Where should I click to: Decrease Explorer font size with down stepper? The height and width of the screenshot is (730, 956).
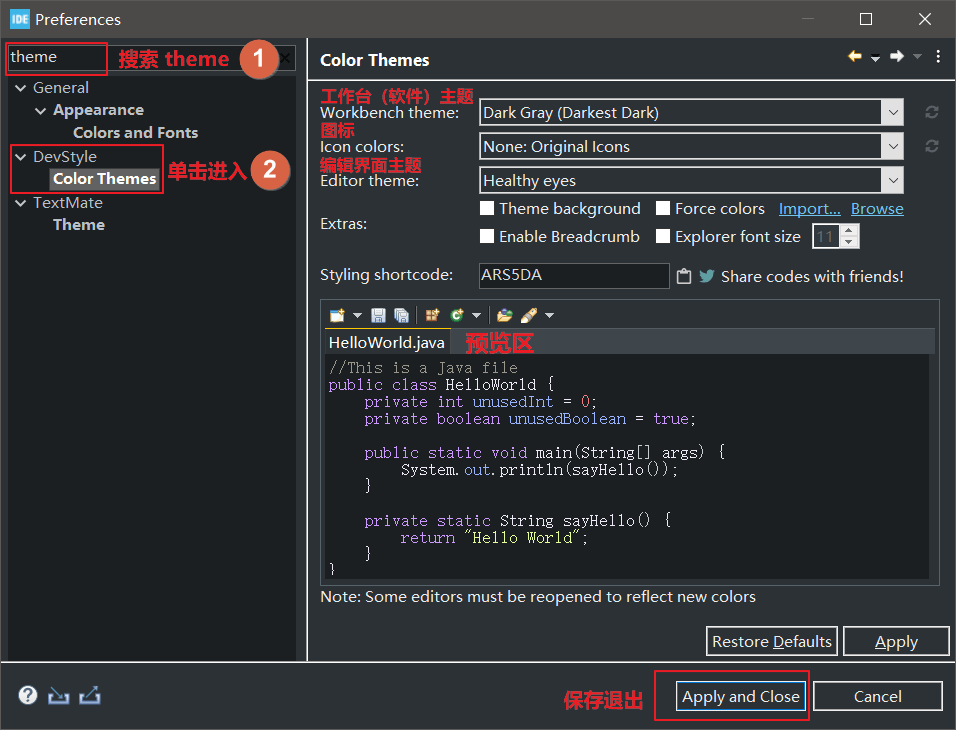(x=849, y=242)
